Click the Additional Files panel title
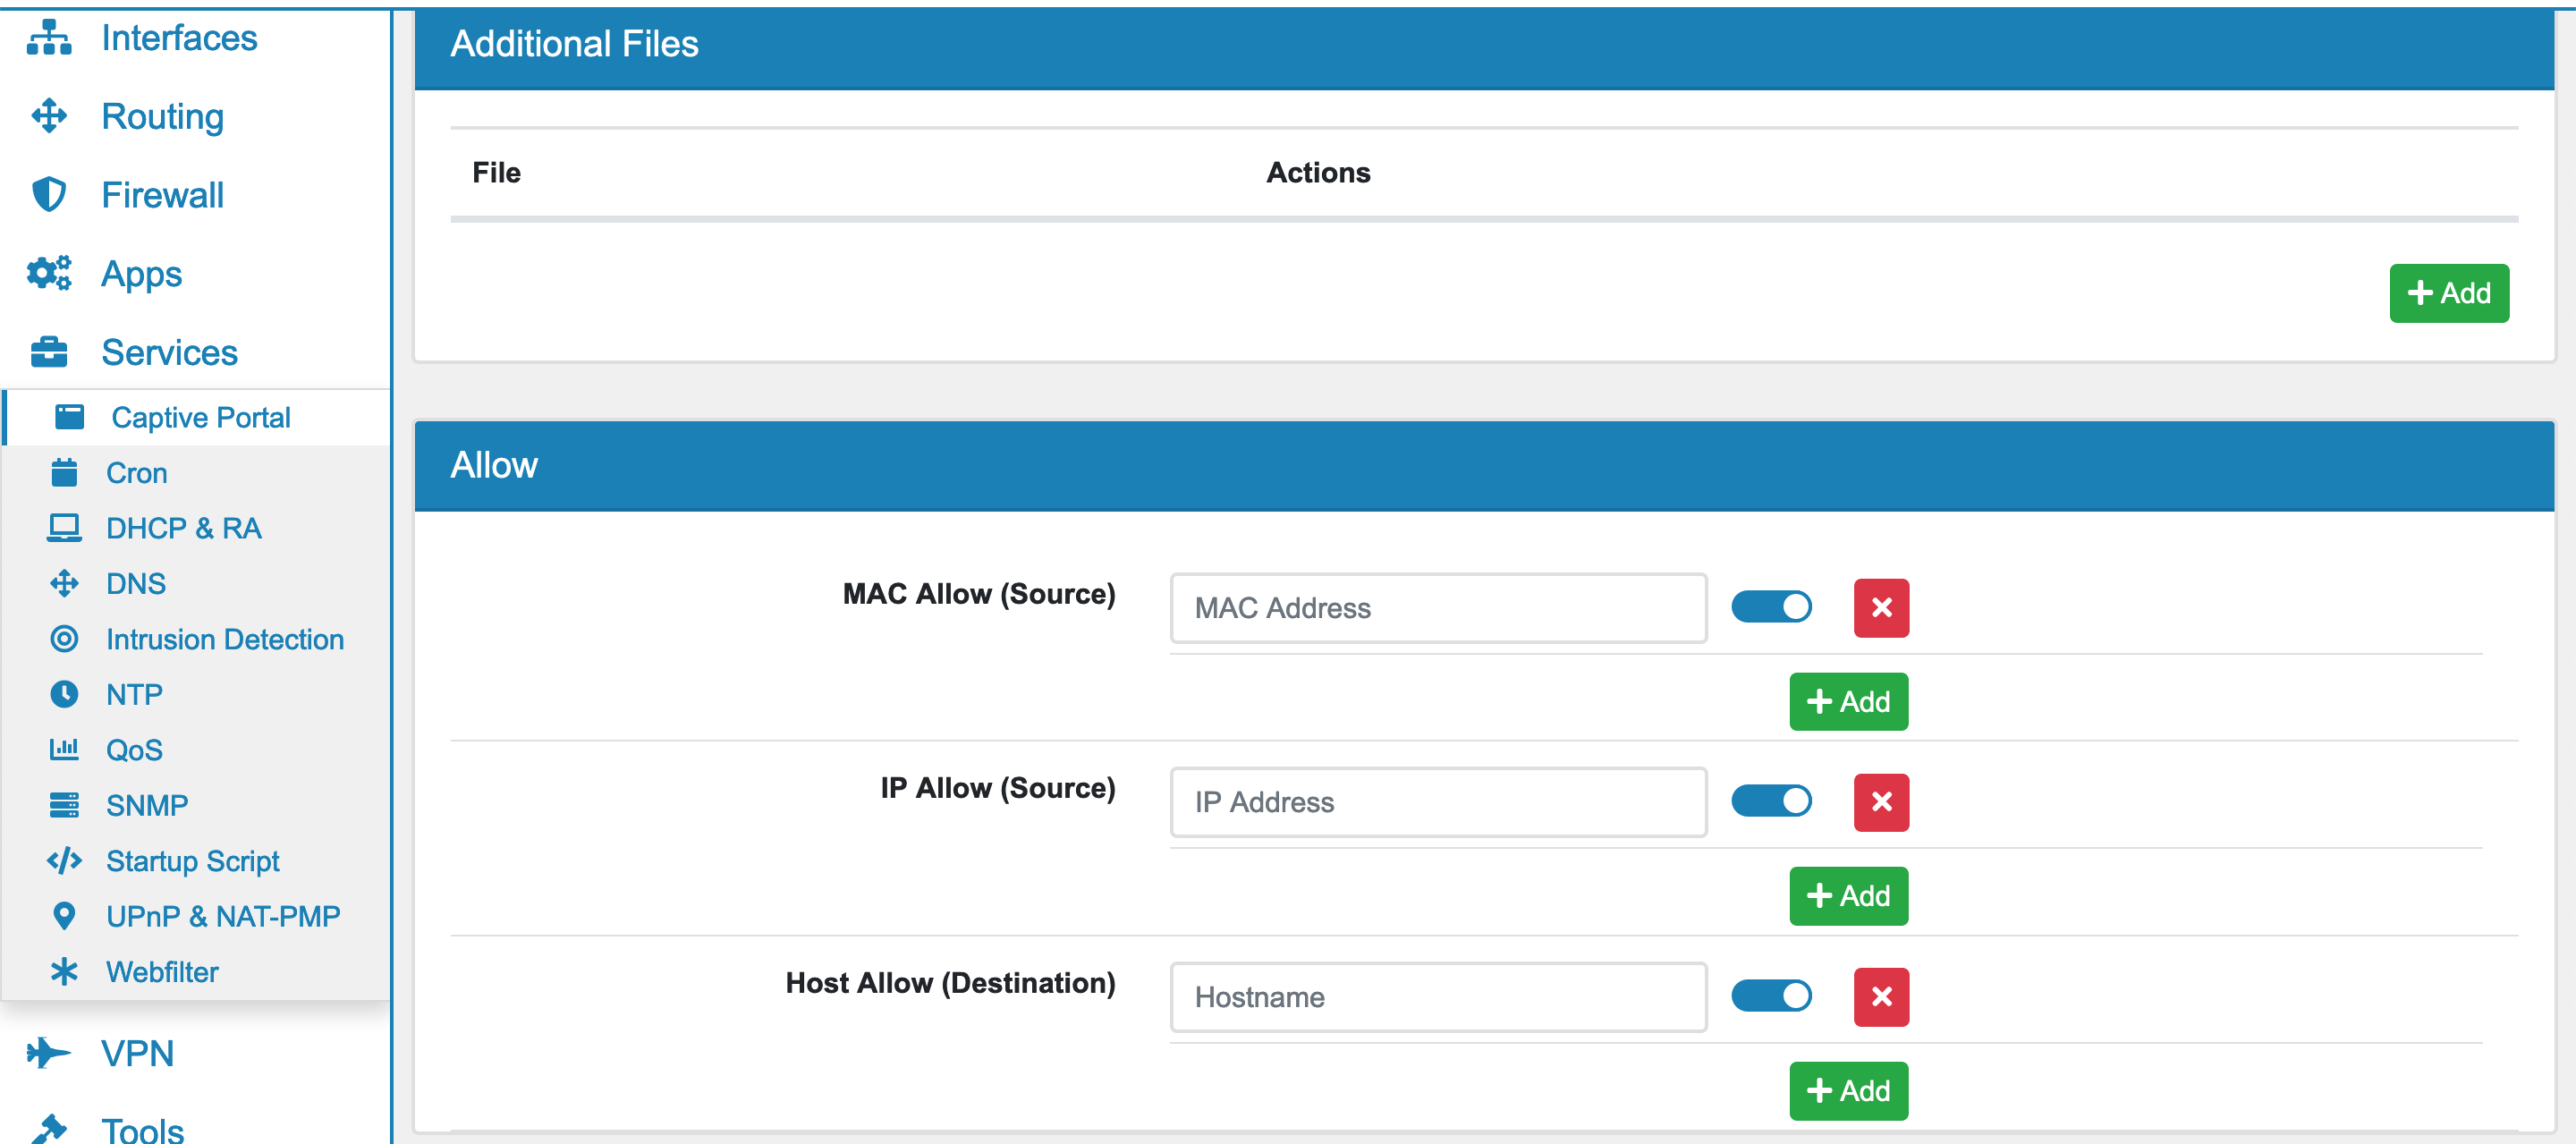The width and height of the screenshot is (2576, 1144). click(x=574, y=44)
